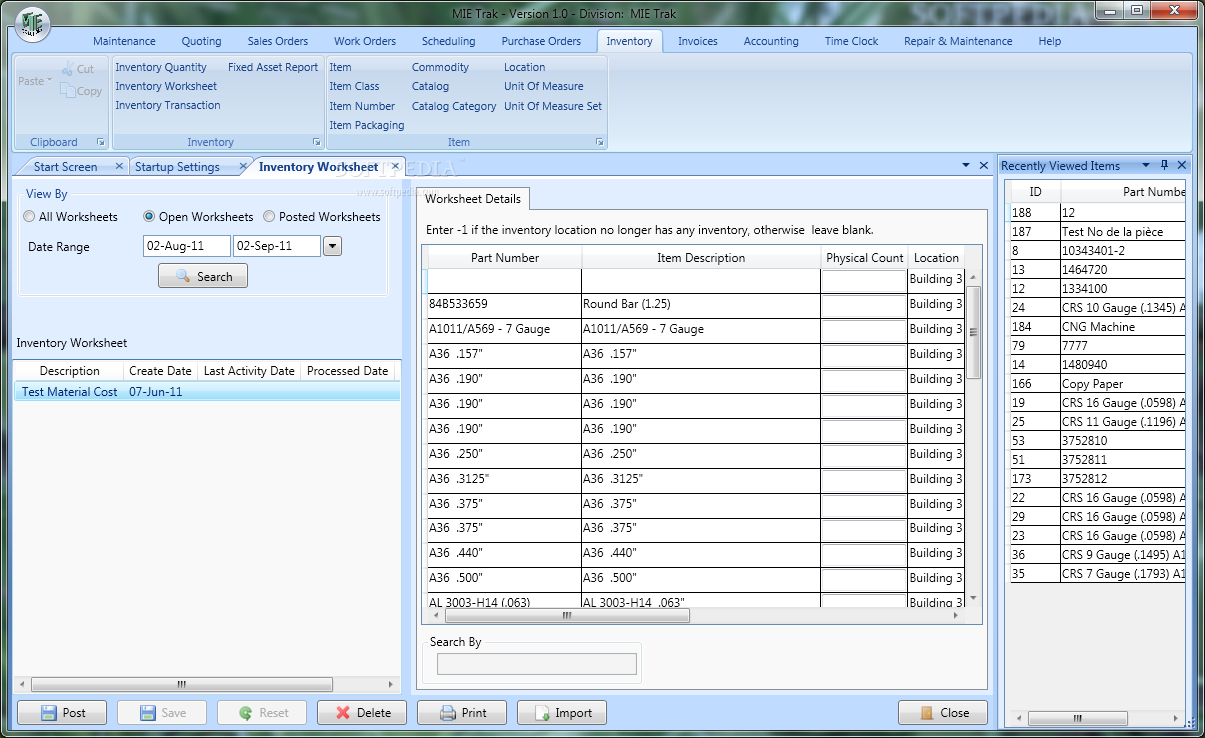The width and height of the screenshot is (1205, 738).
Task: Open the document tabs list dropdown arrow
Action: pyautogui.click(x=966, y=165)
